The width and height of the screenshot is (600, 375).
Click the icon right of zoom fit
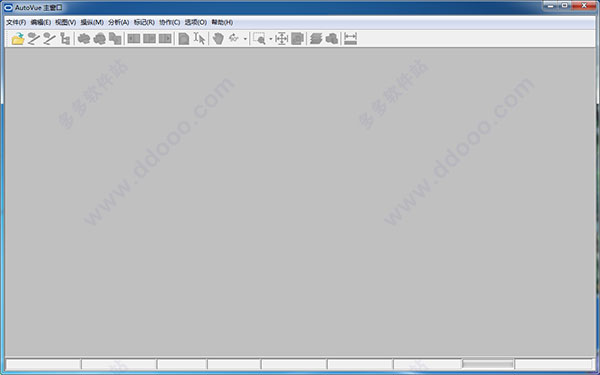click(x=297, y=39)
